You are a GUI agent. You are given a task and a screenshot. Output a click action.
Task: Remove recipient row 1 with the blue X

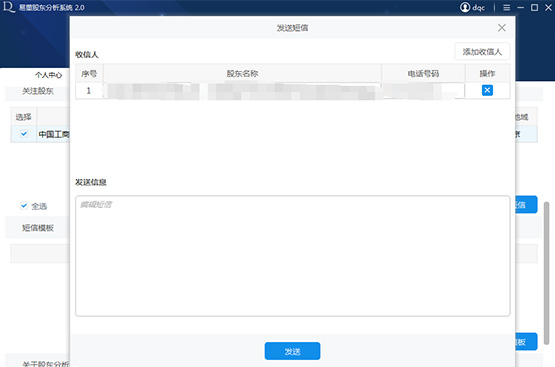487,90
